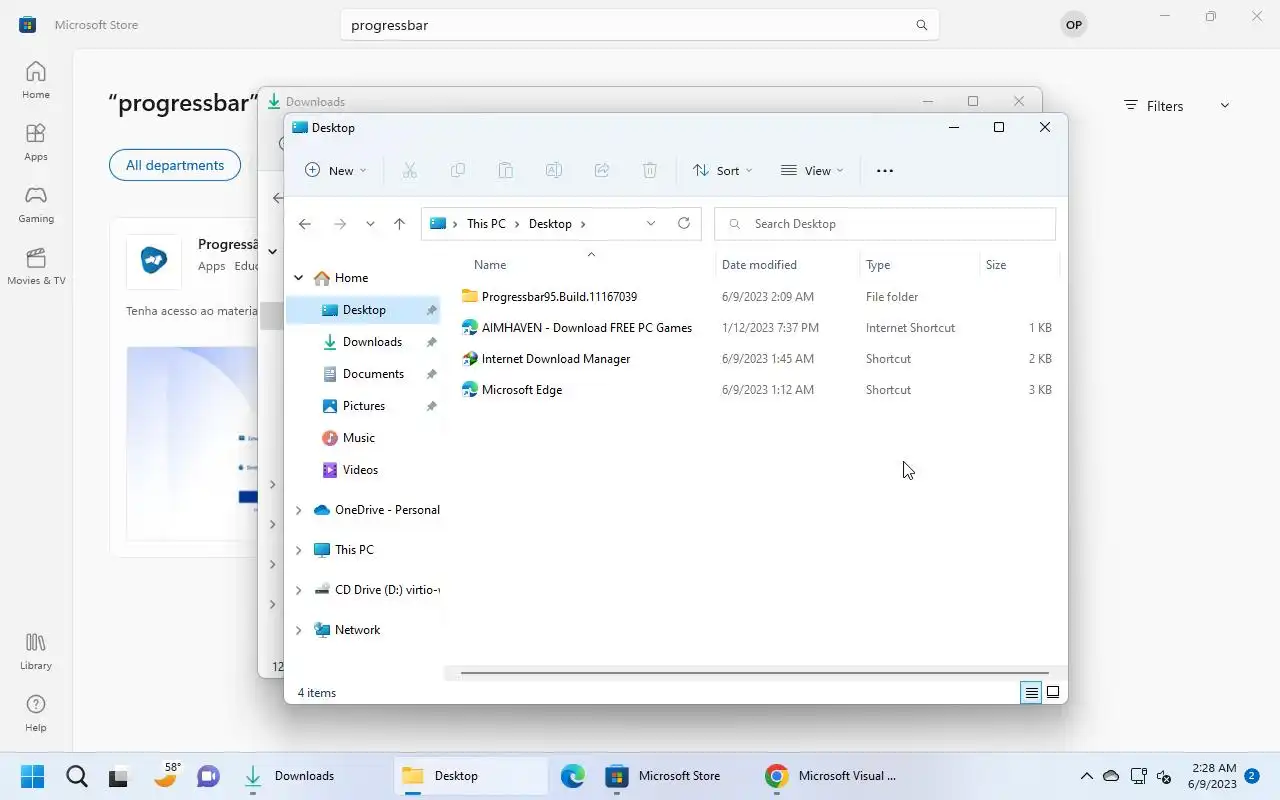Screen dimensions: 1280x800
Task: Select Videos in navigation pane
Action: pos(363,470)
